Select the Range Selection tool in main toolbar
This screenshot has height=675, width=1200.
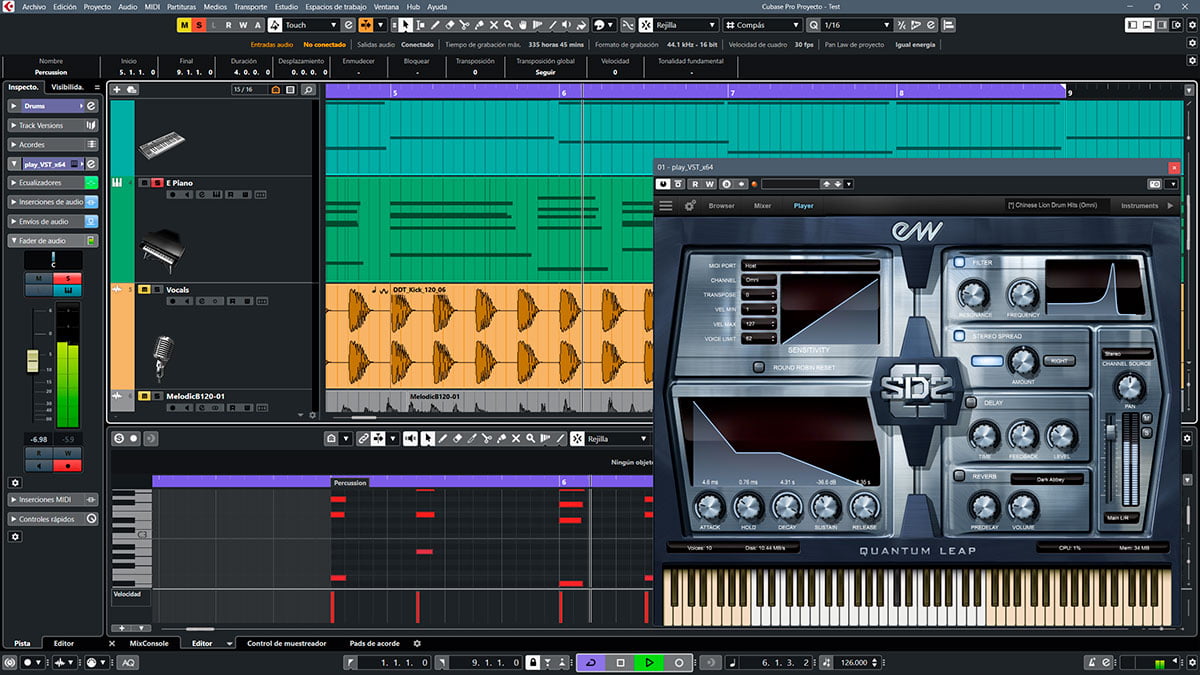pyautogui.click(x=420, y=25)
